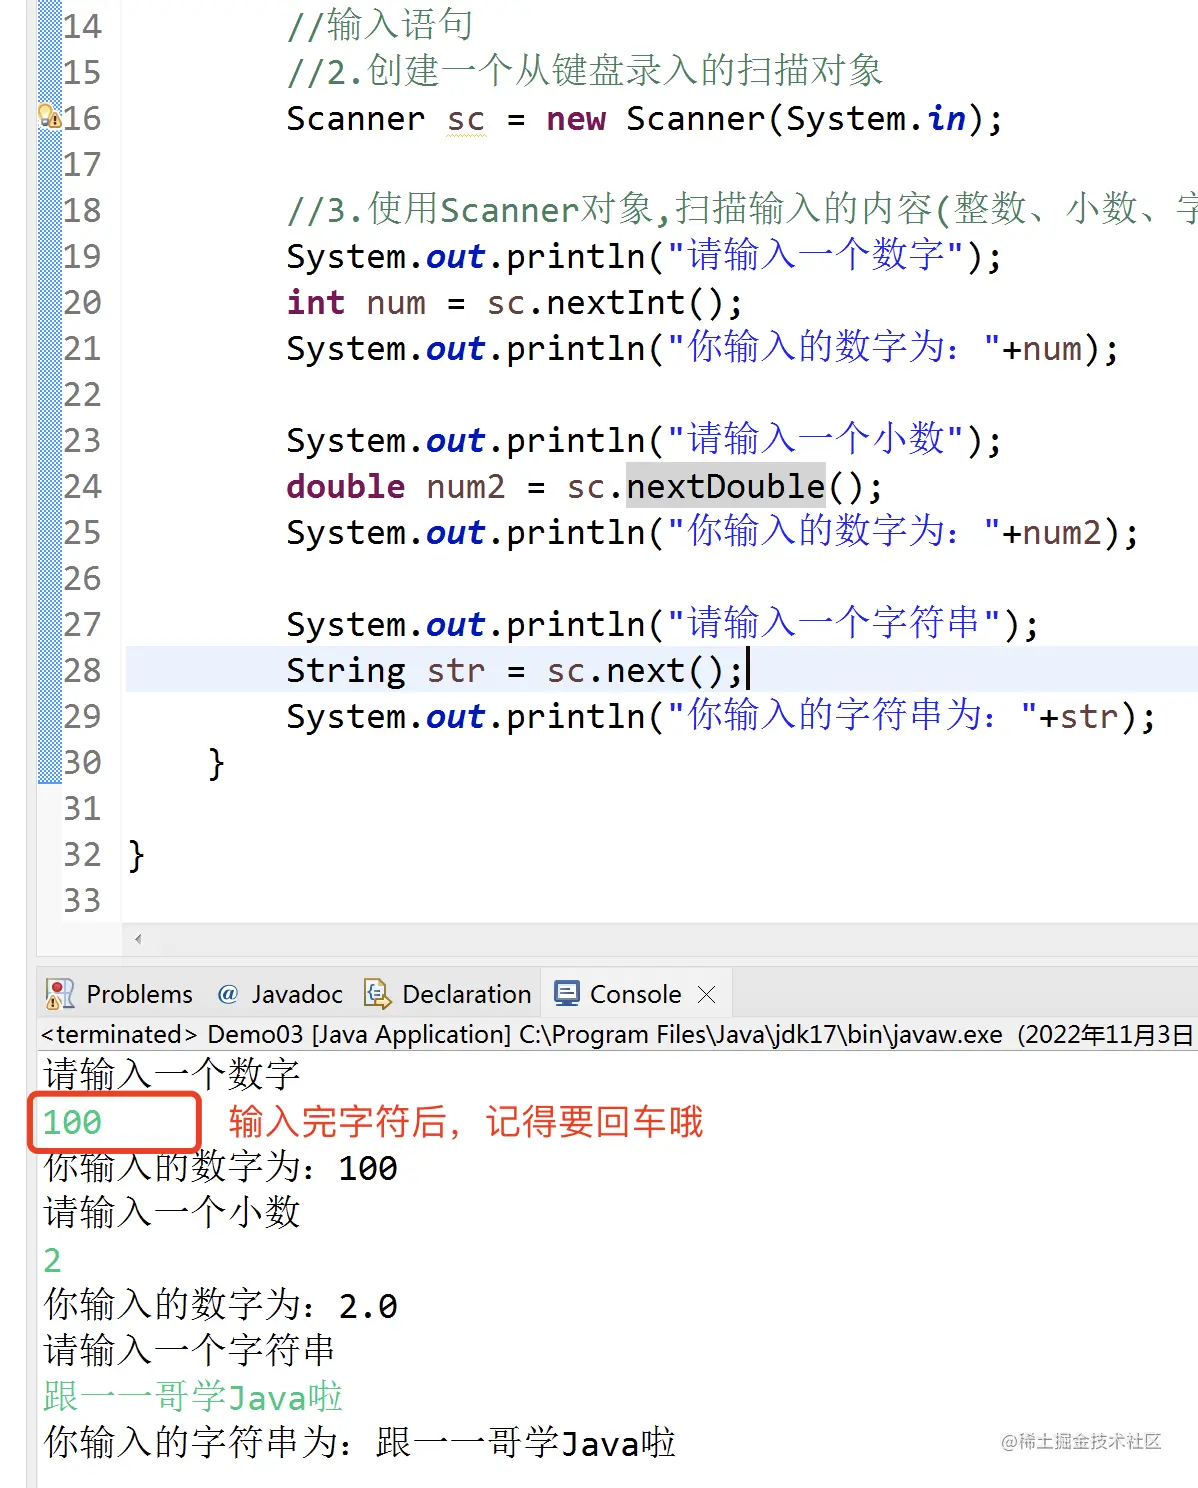This screenshot has width=1198, height=1488.
Task: Click the 'double' keyword on line 24
Action: click(346, 486)
